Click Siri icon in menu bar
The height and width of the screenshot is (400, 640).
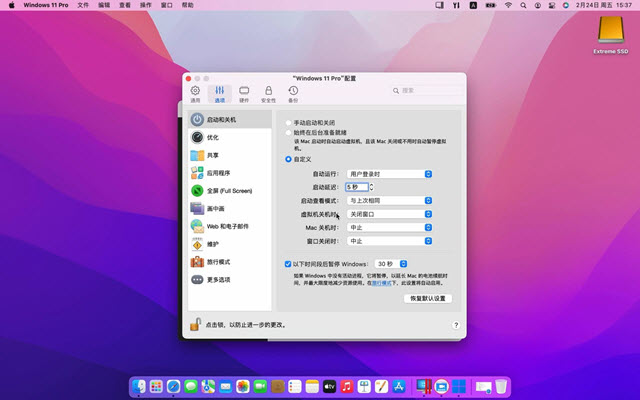(566, 5)
